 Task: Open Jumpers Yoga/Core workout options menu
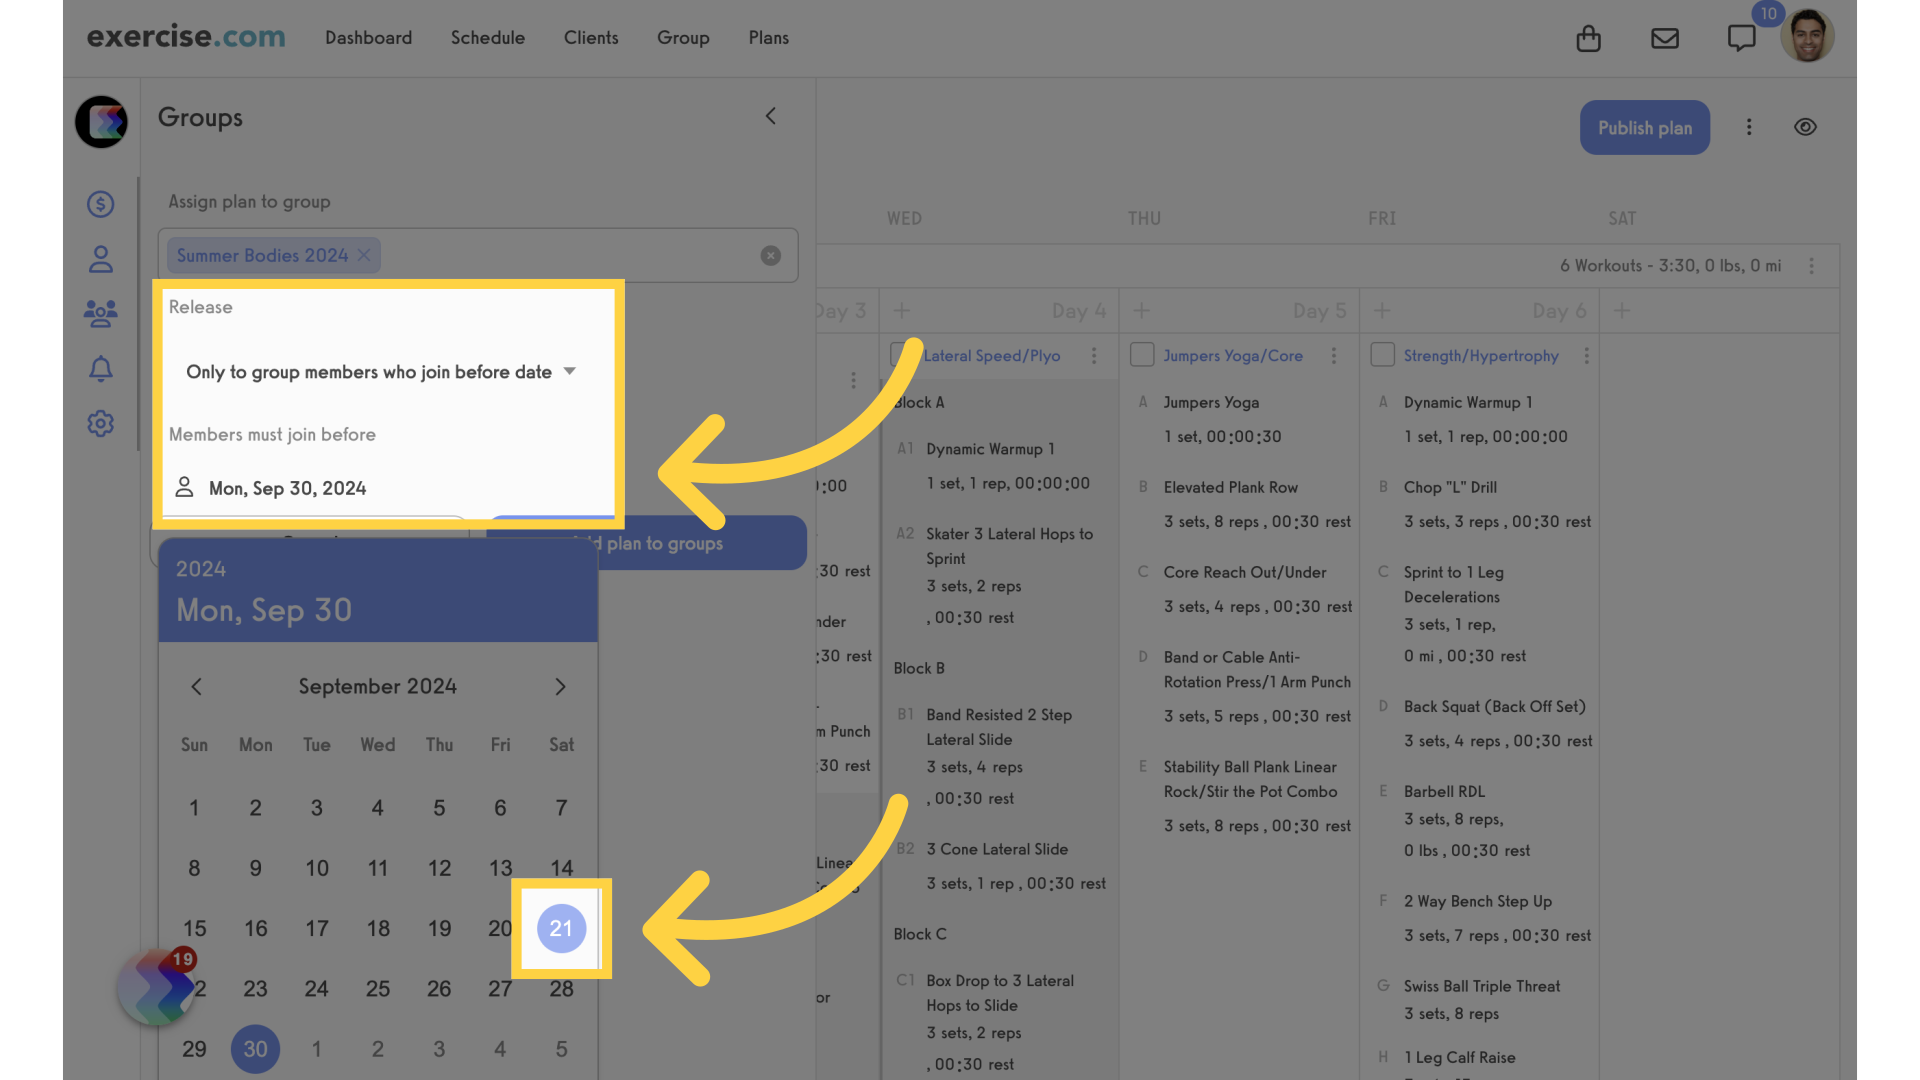(x=1333, y=356)
